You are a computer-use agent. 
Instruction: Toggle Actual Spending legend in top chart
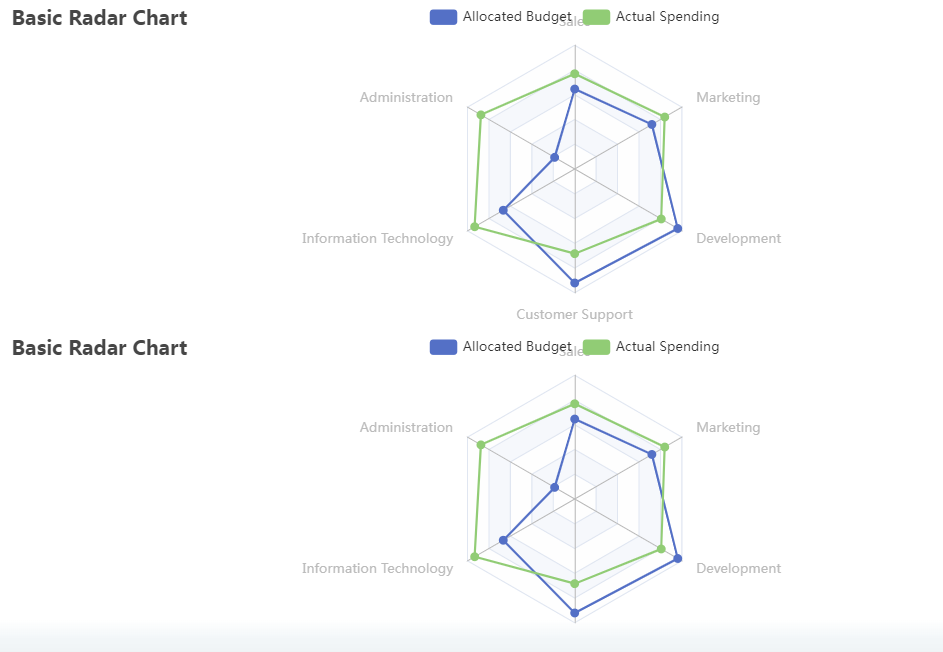coord(651,17)
